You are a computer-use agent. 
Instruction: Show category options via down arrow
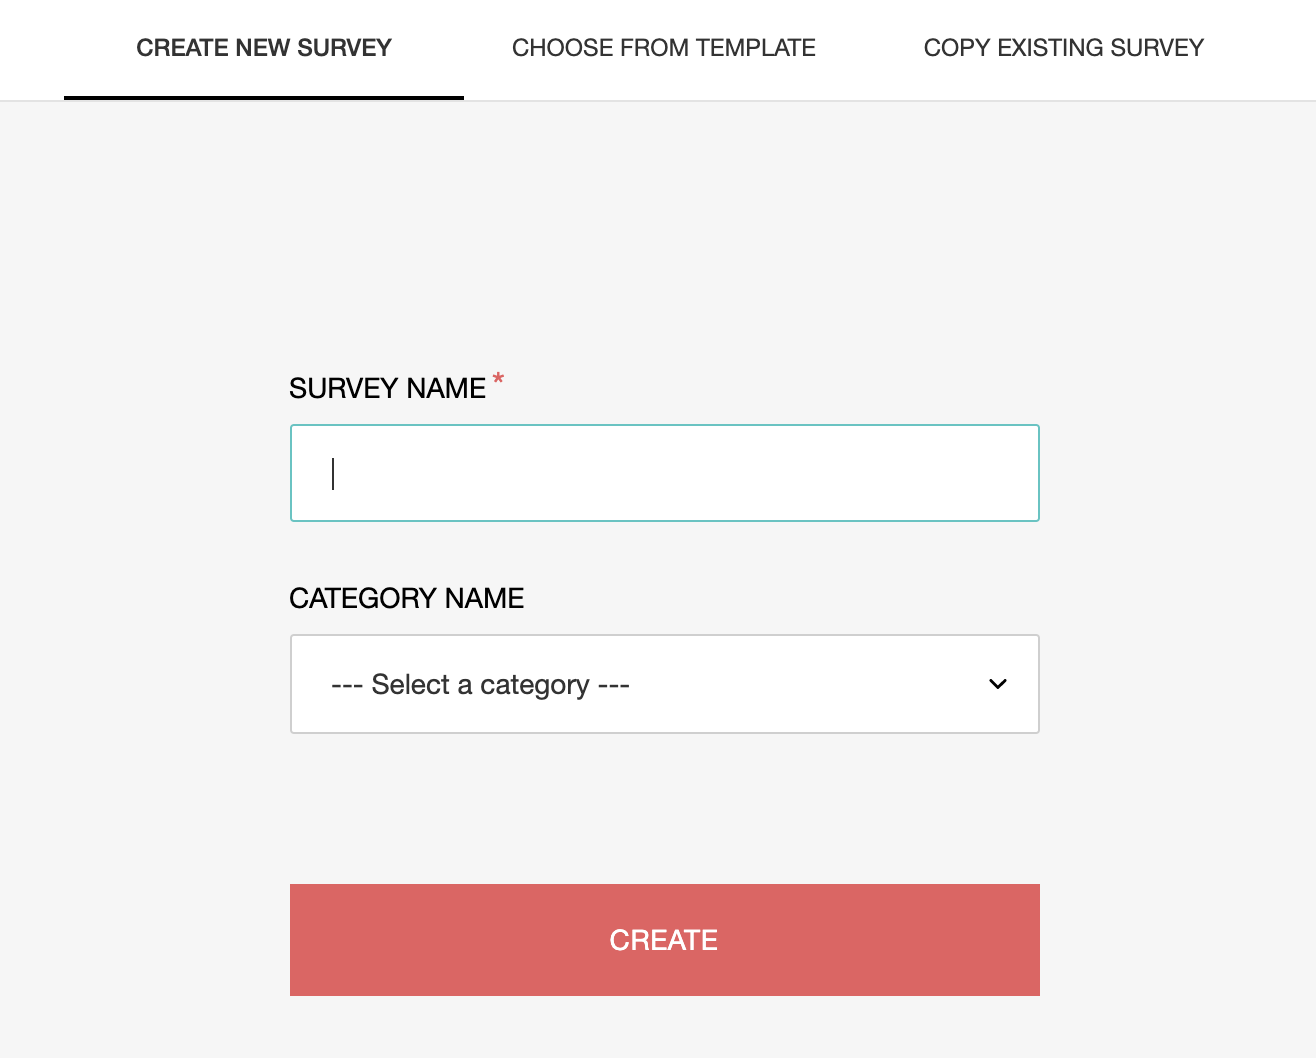coord(997,684)
